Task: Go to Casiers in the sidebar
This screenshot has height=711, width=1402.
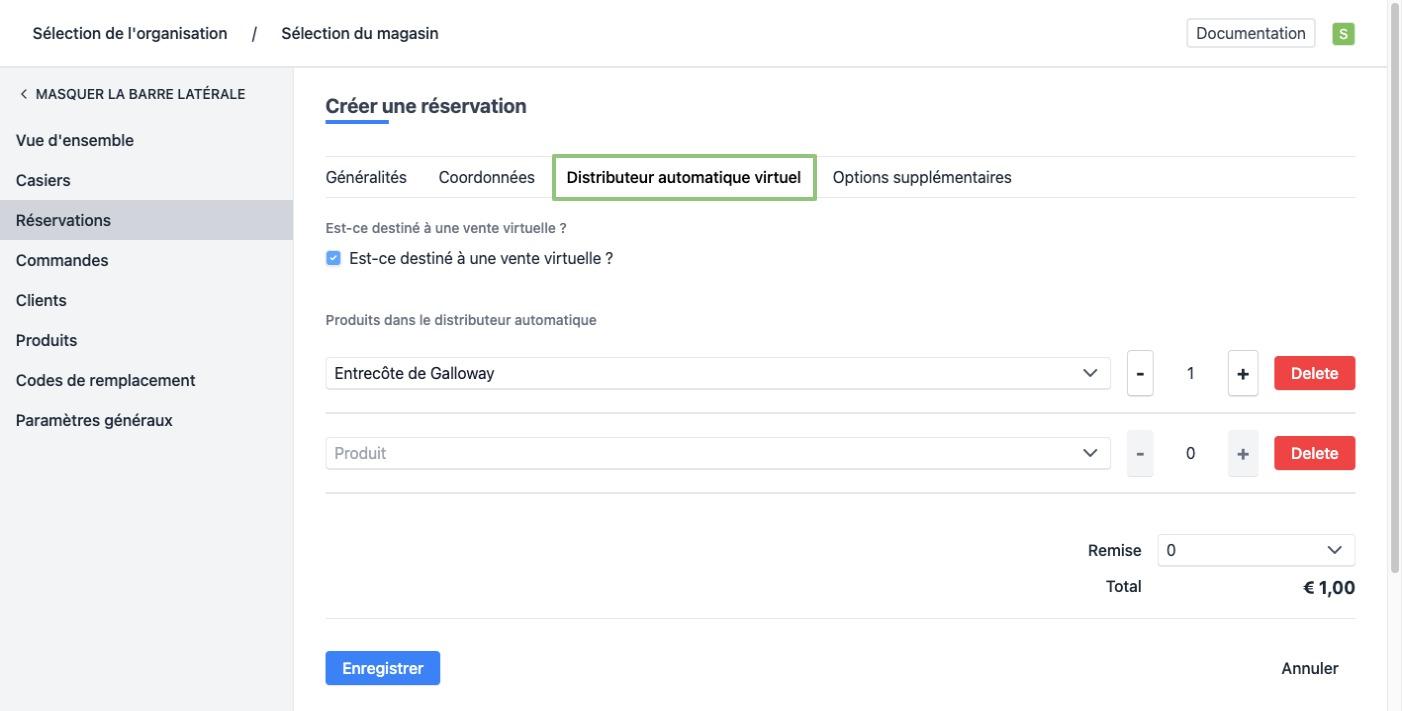Action: click(43, 180)
